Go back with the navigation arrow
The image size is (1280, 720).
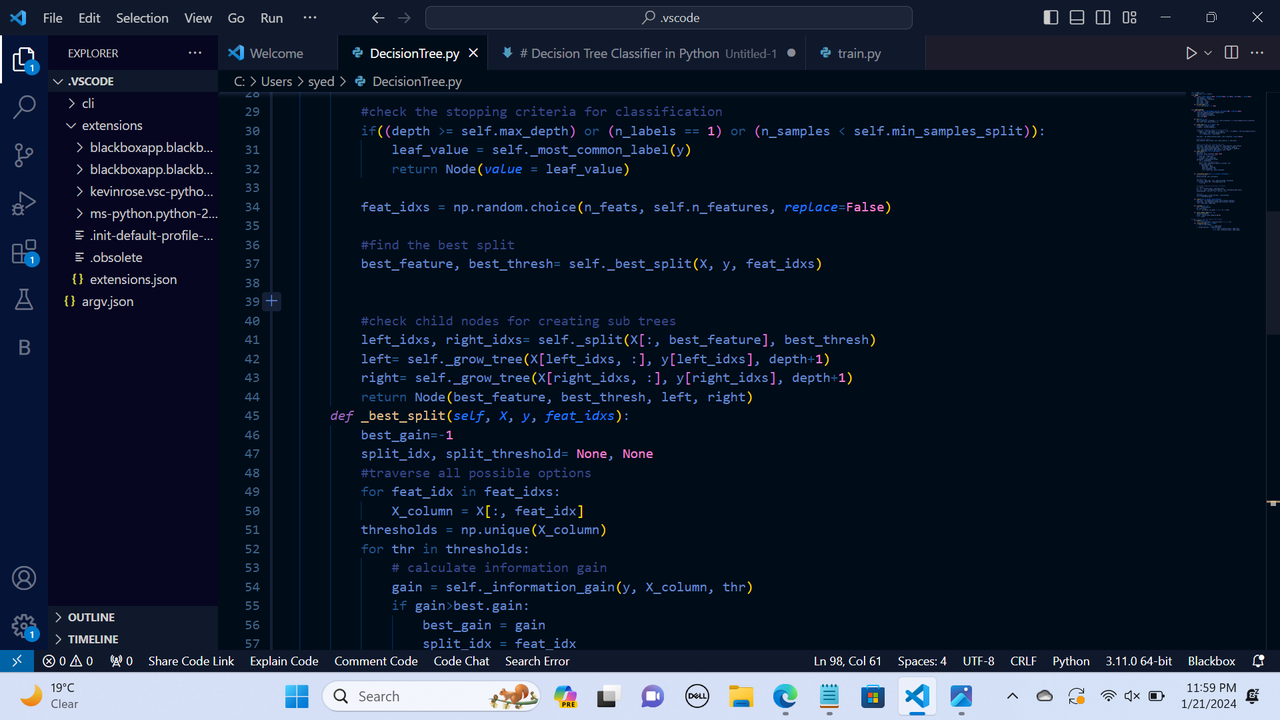[x=377, y=18]
